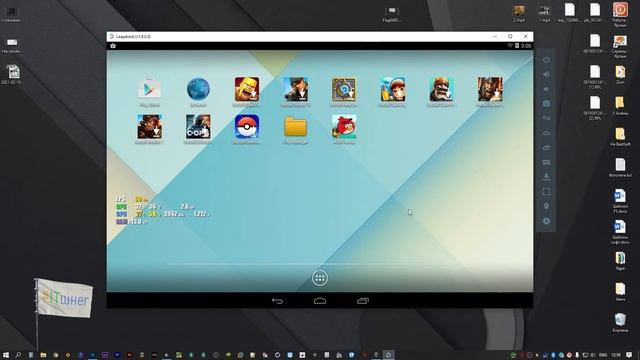Click the volume up sidebar icon

546,74
